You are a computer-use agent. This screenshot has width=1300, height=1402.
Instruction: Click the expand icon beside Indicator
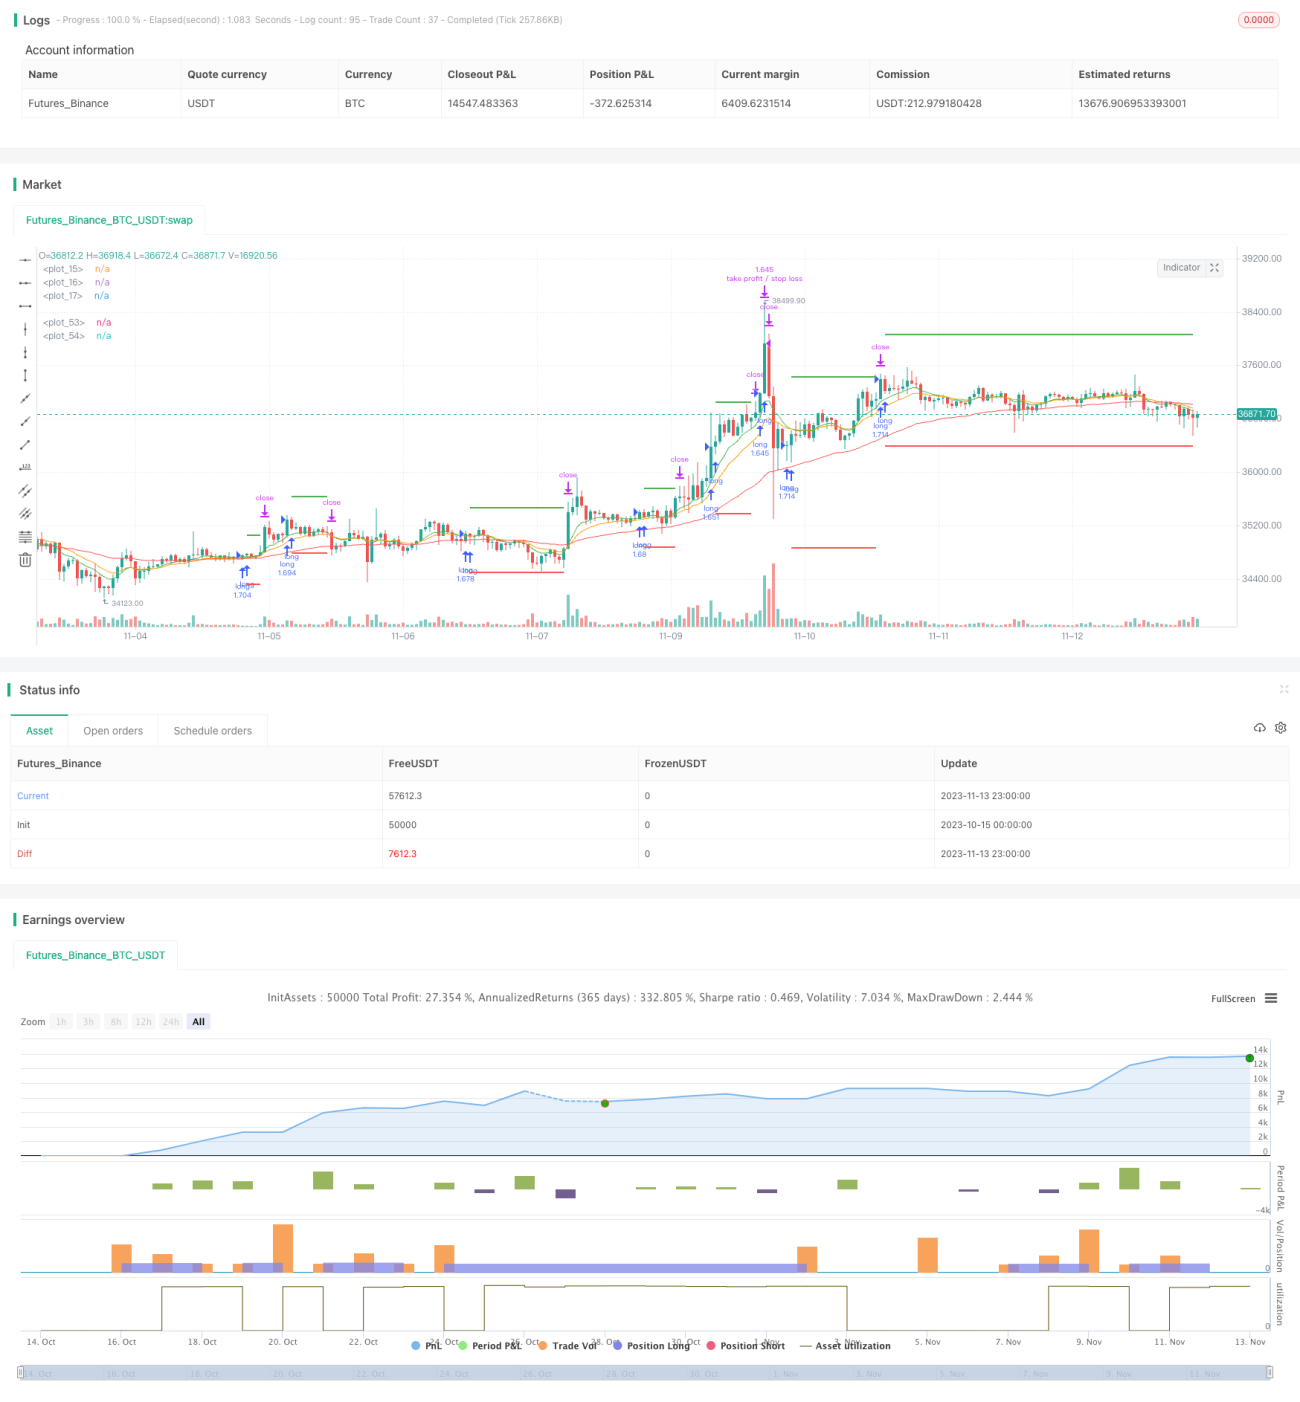(1214, 268)
